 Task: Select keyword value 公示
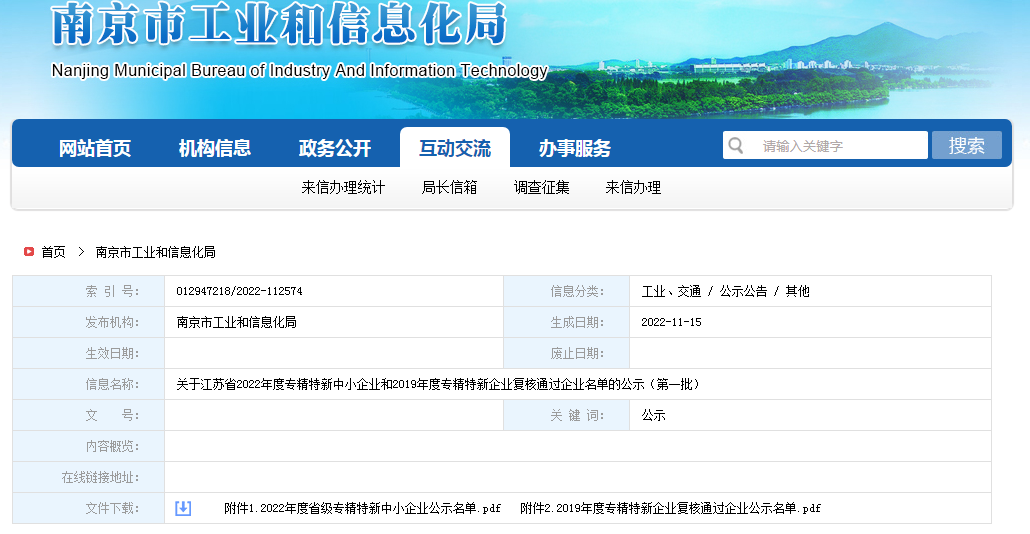pos(654,415)
